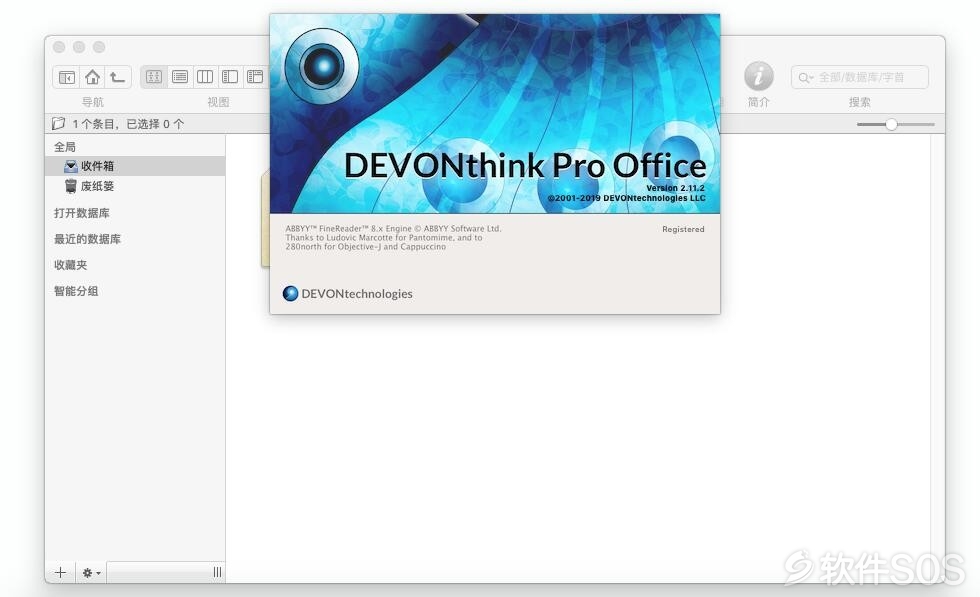Image resolution: width=980 pixels, height=597 pixels.
Task: Click the 全局 sidebar header
Action: [65, 147]
